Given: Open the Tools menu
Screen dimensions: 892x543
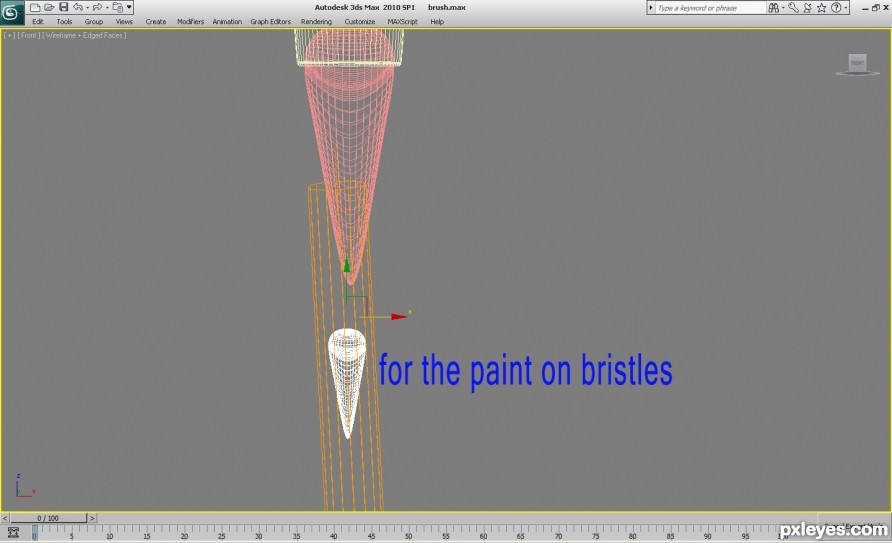Looking at the screenshot, I should pos(64,22).
